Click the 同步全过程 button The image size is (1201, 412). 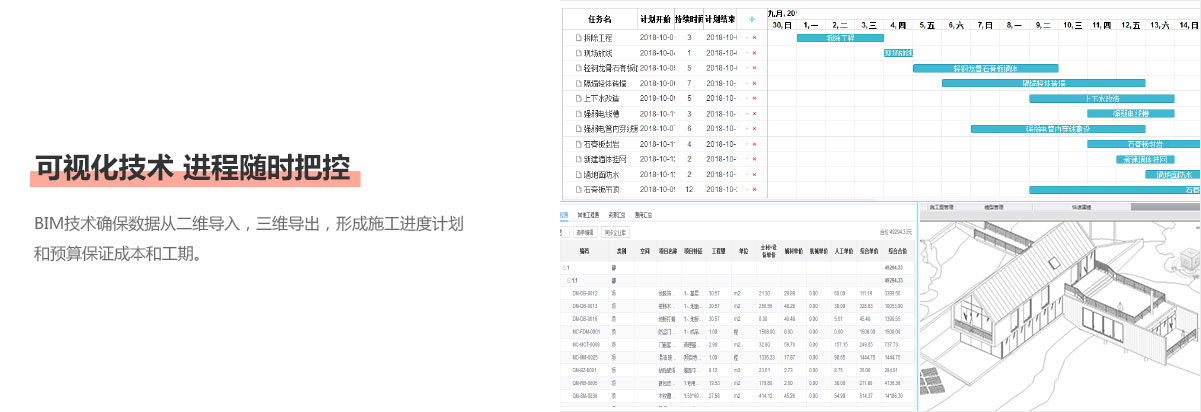[x=616, y=232]
